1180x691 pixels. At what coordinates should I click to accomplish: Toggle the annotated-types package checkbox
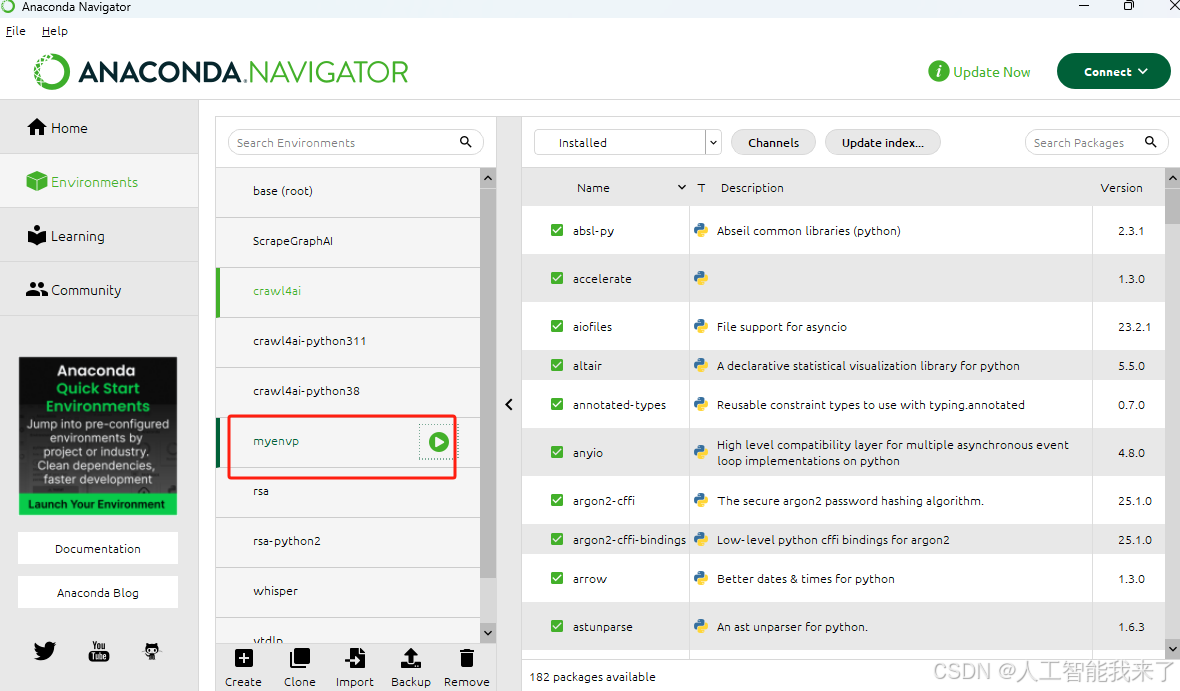point(557,404)
